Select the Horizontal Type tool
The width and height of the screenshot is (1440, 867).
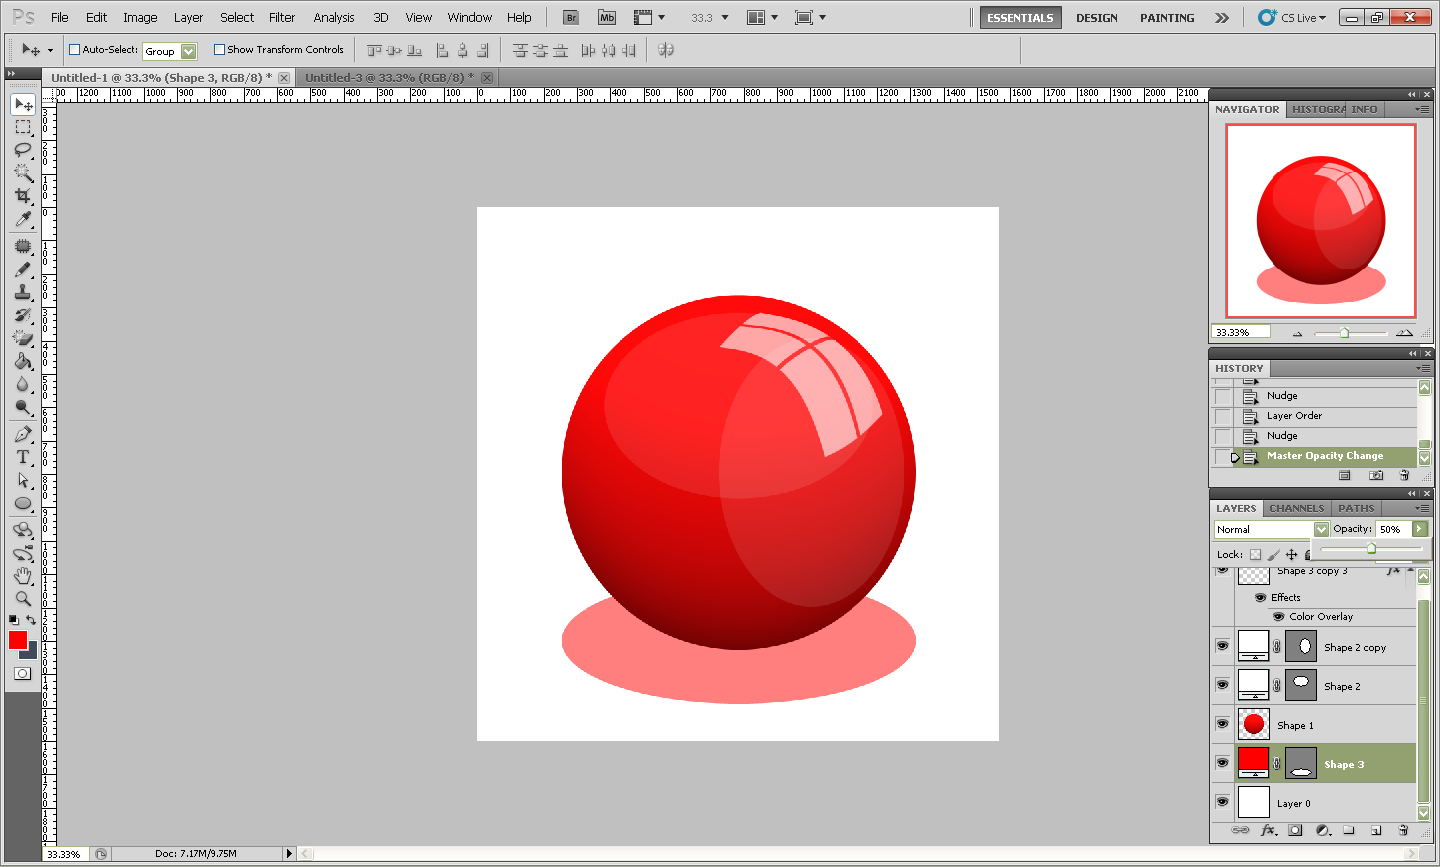click(23, 457)
